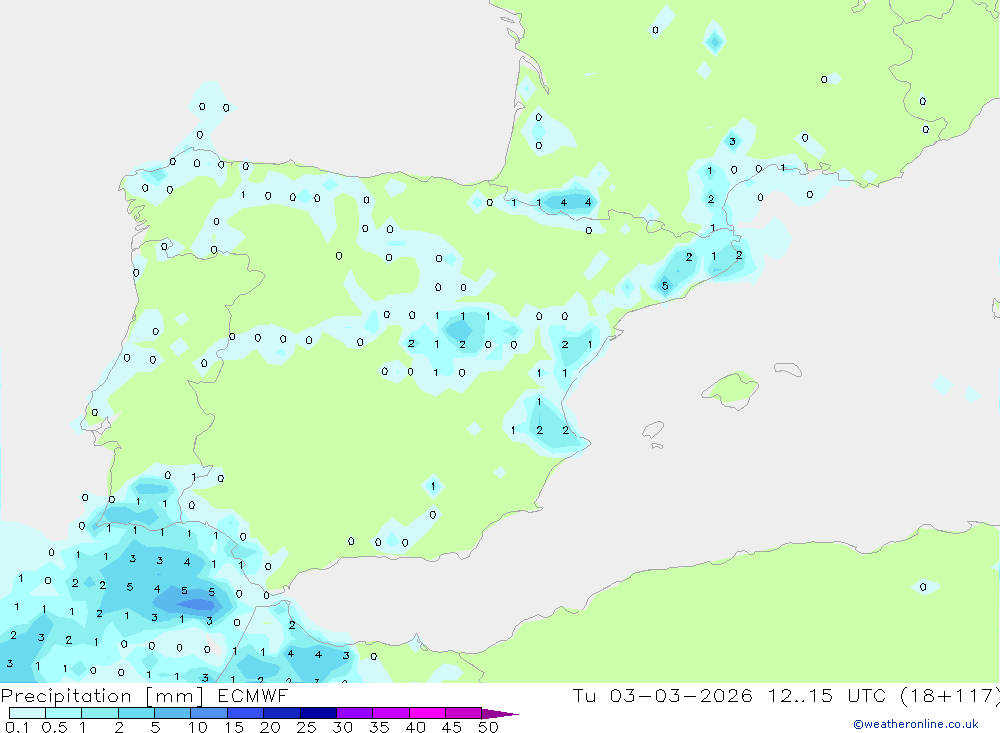Click the 15 to 20 mm legend swatch
This screenshot has height=733, width=1000.
coord(246,713)
